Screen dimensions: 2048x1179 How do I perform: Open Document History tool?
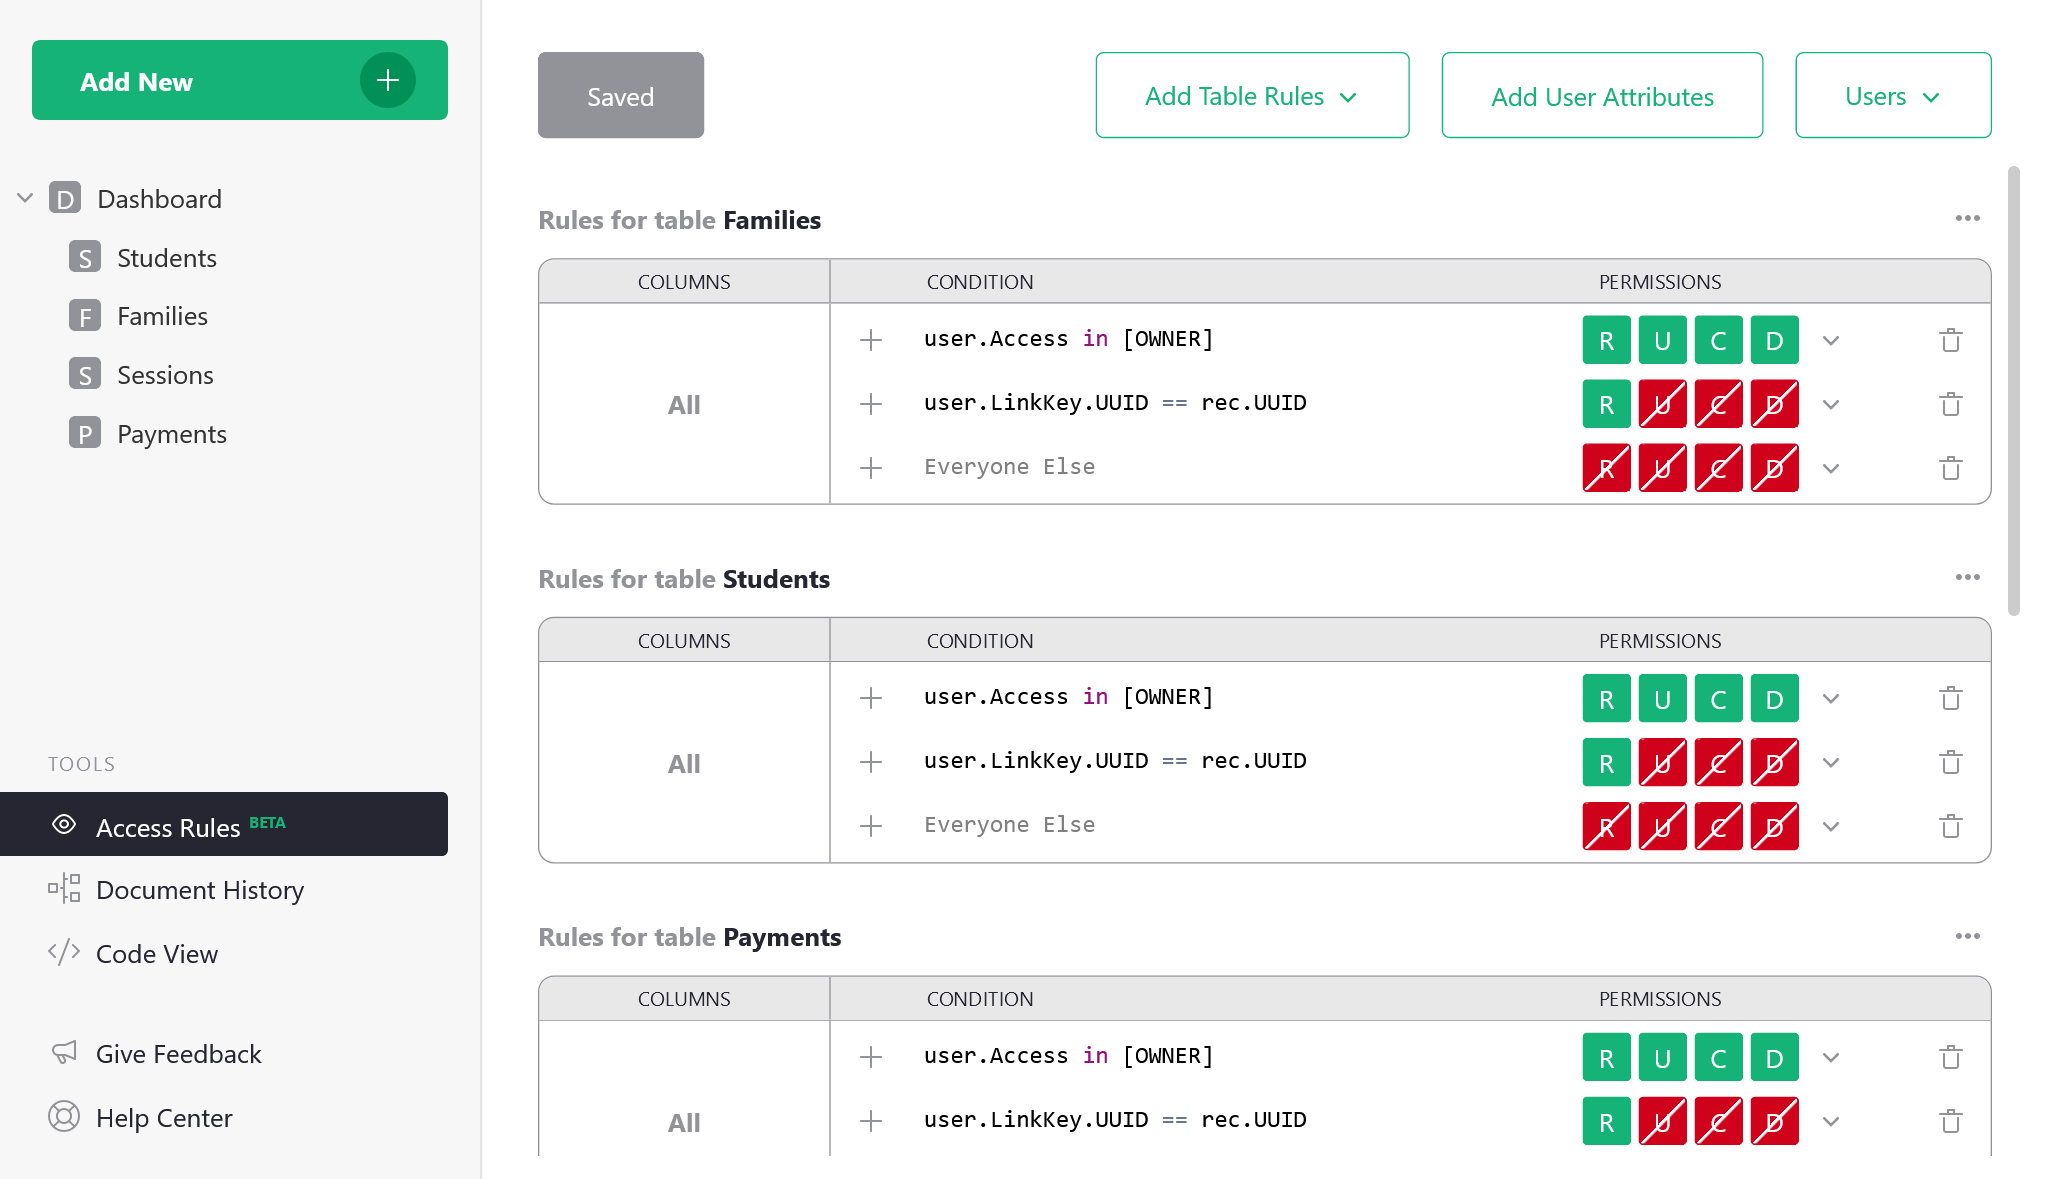(199, 890)
